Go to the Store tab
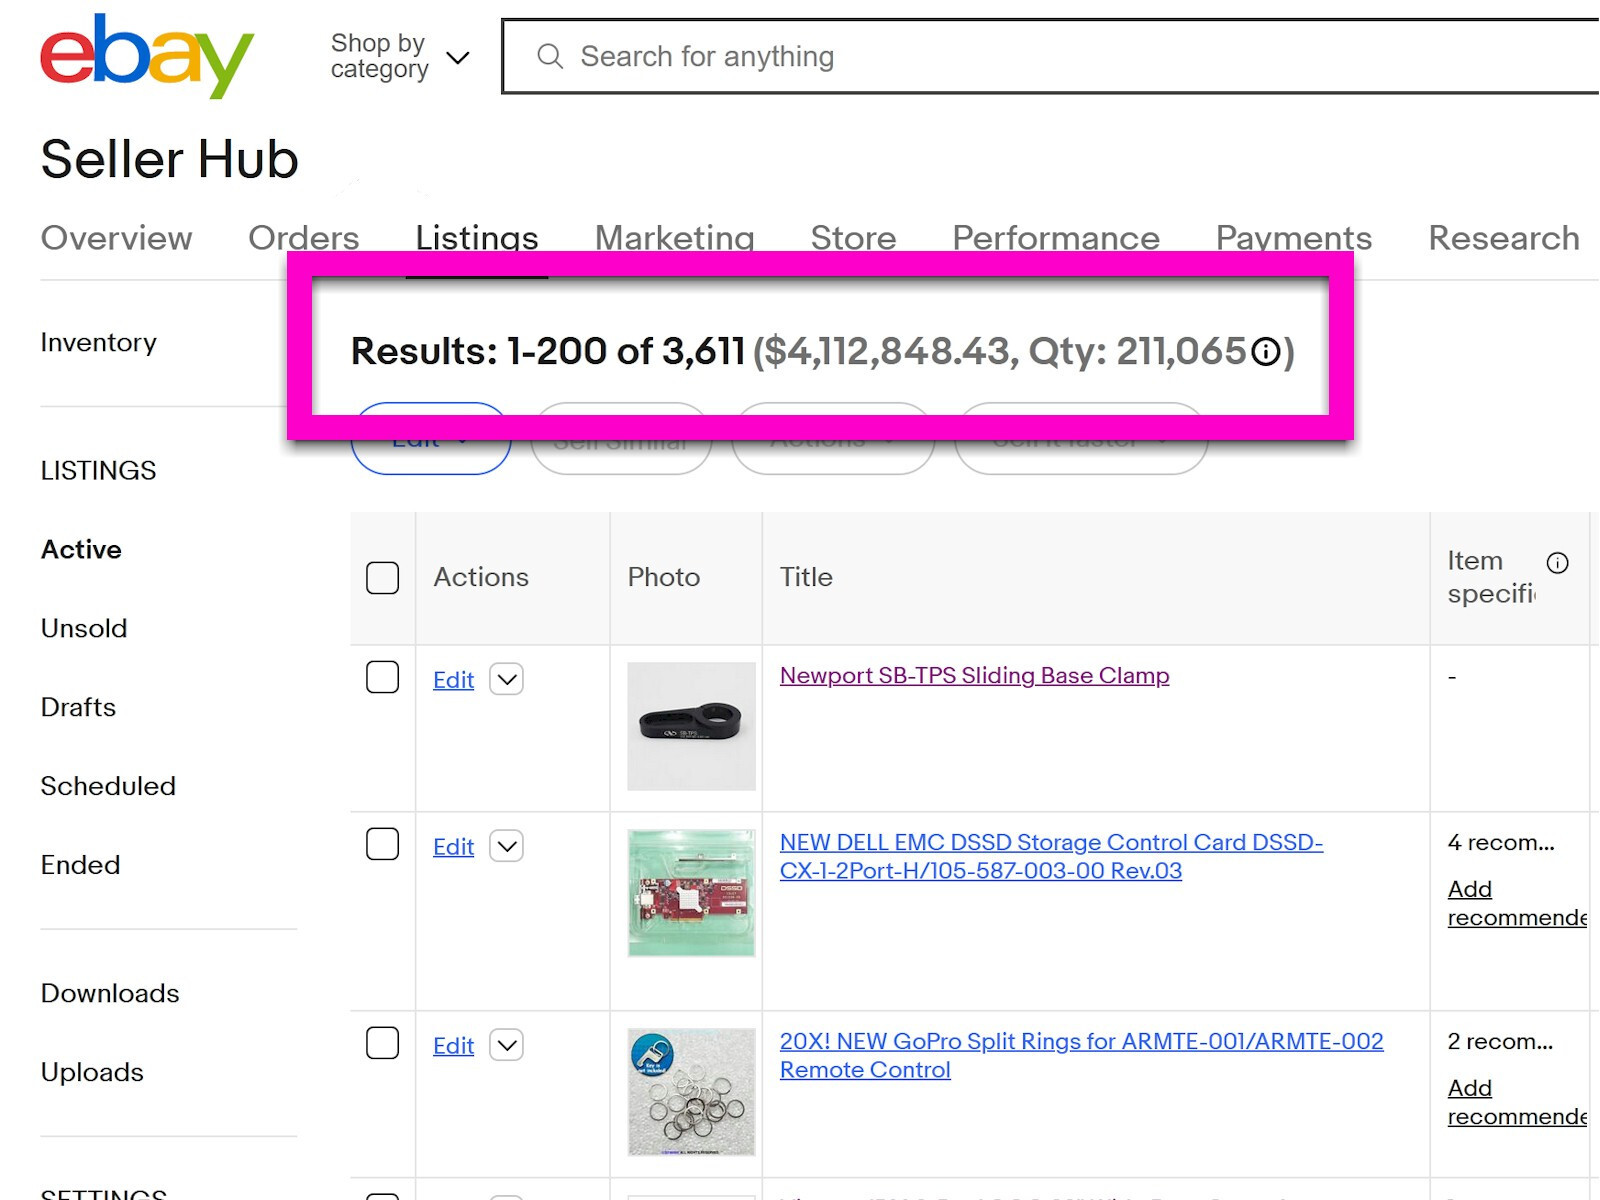Viewport: 1600px width, 1200px height. [x=853, y=238]
